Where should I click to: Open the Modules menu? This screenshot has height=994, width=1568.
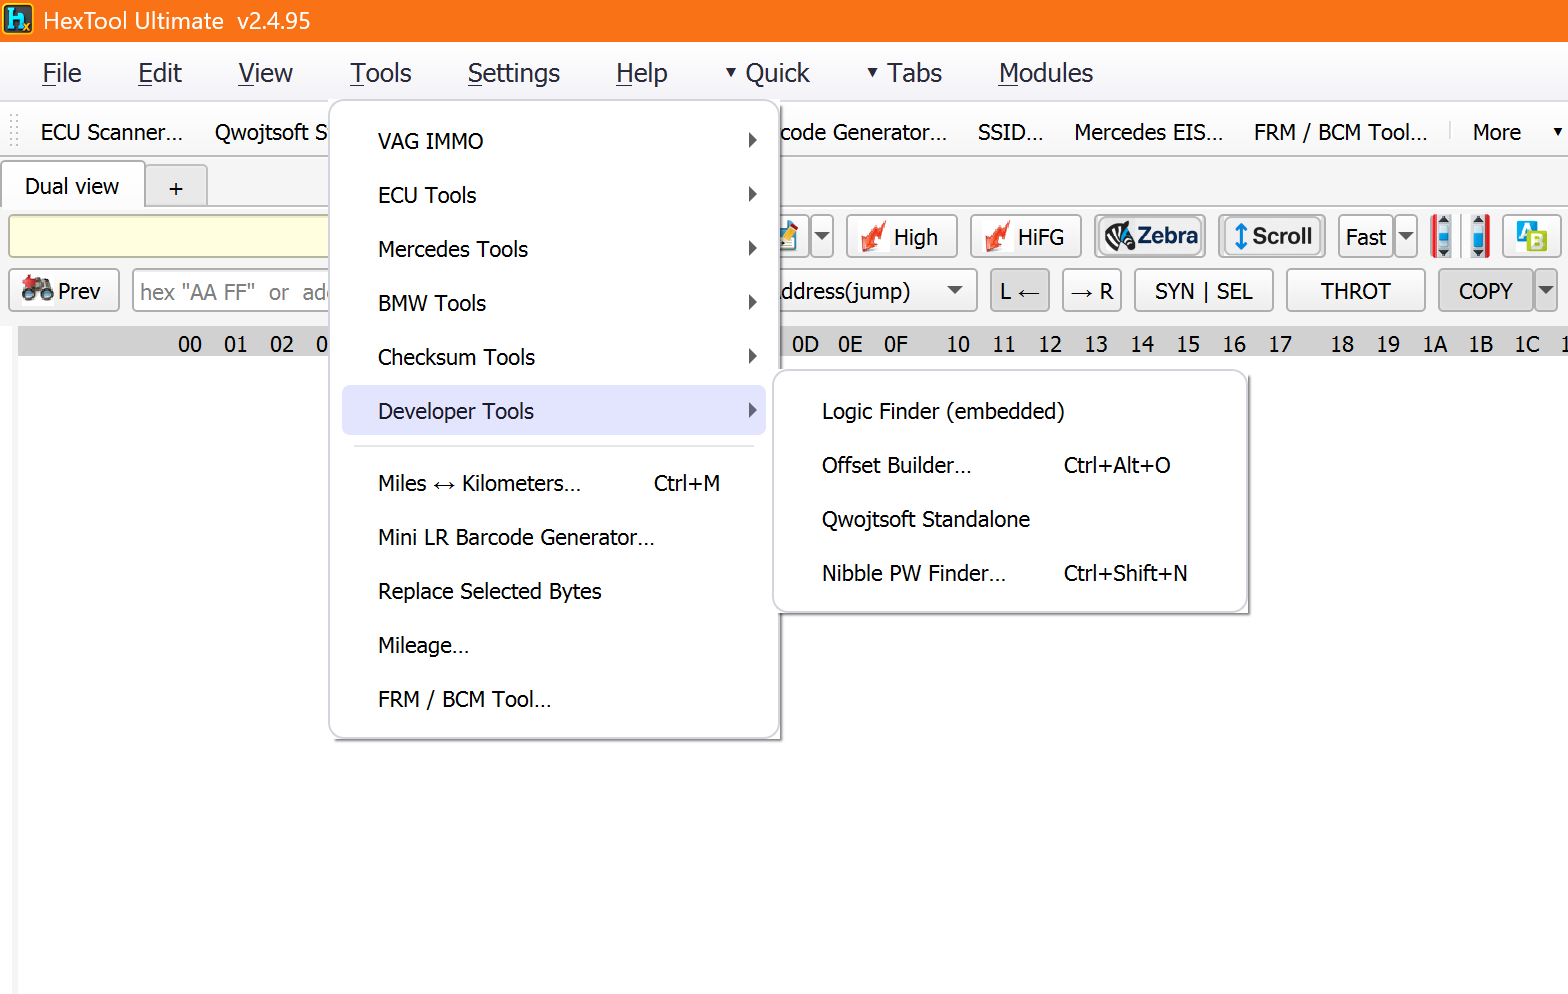click(1046, 73)
